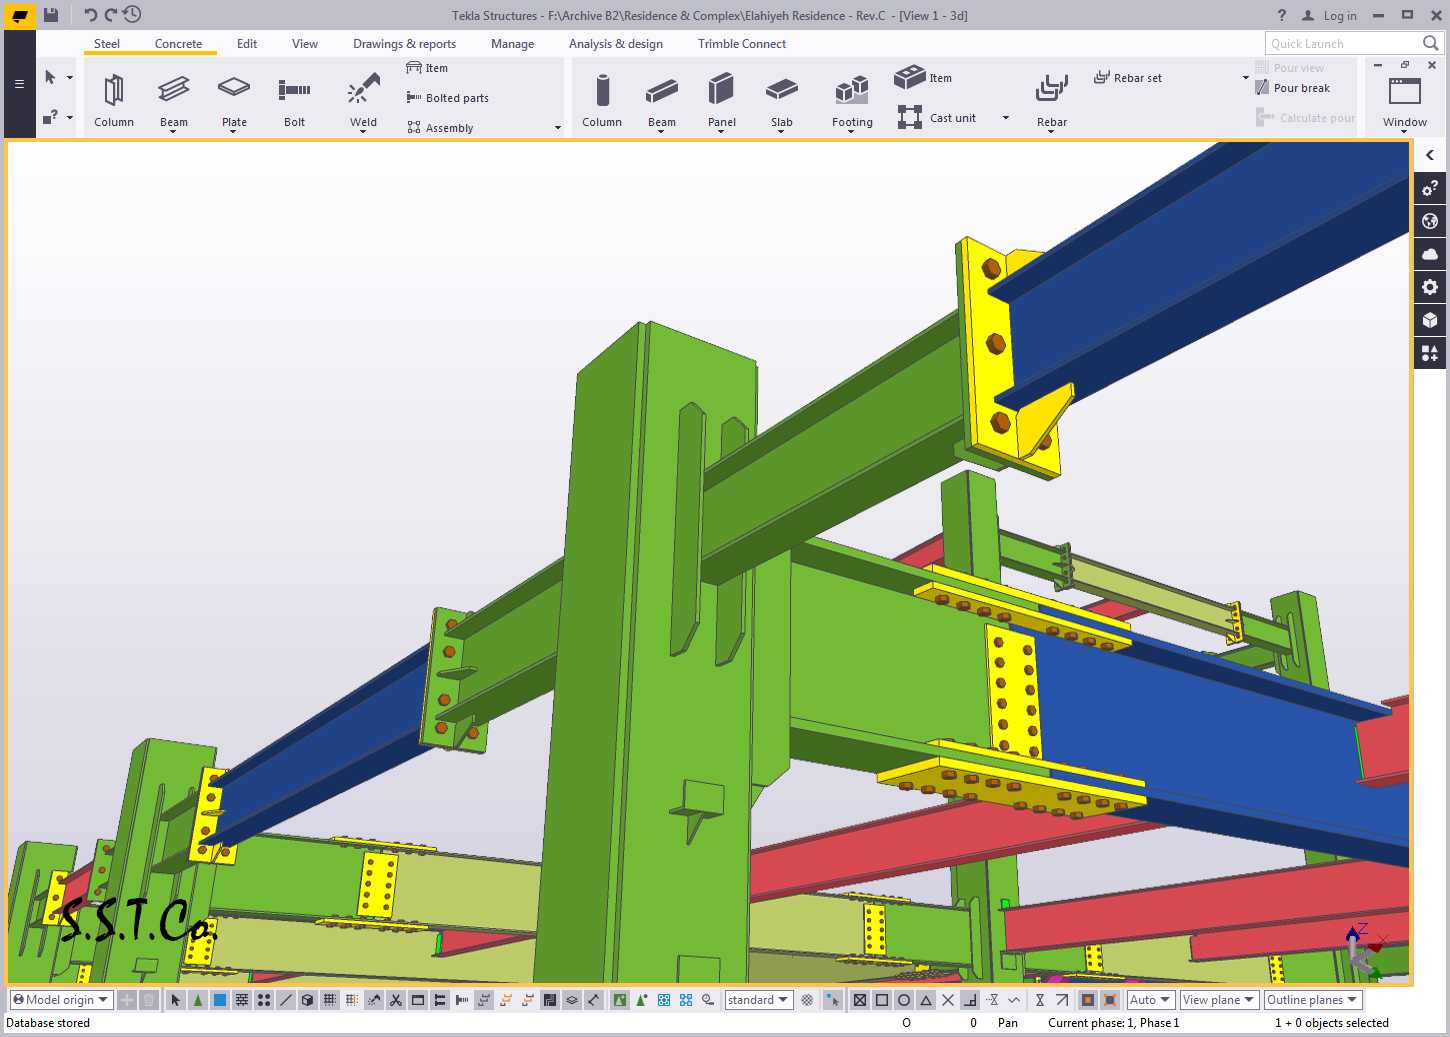
Task: Open the Help question mark icon
Action: point(1282,15)
